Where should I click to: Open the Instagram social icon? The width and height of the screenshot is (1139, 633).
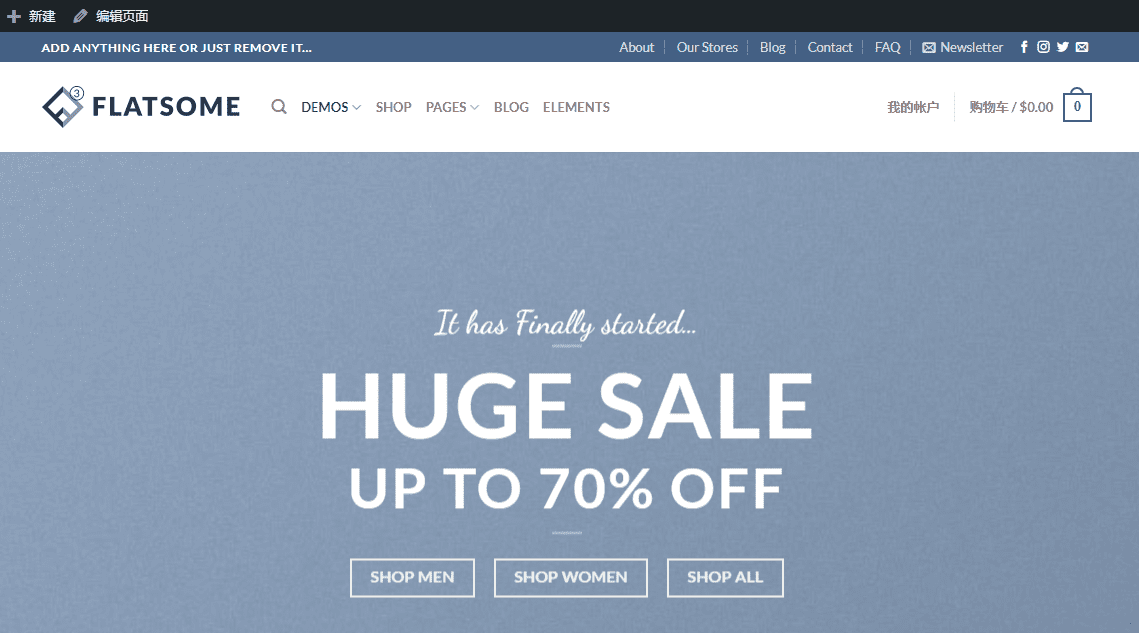click(1043, 47)
